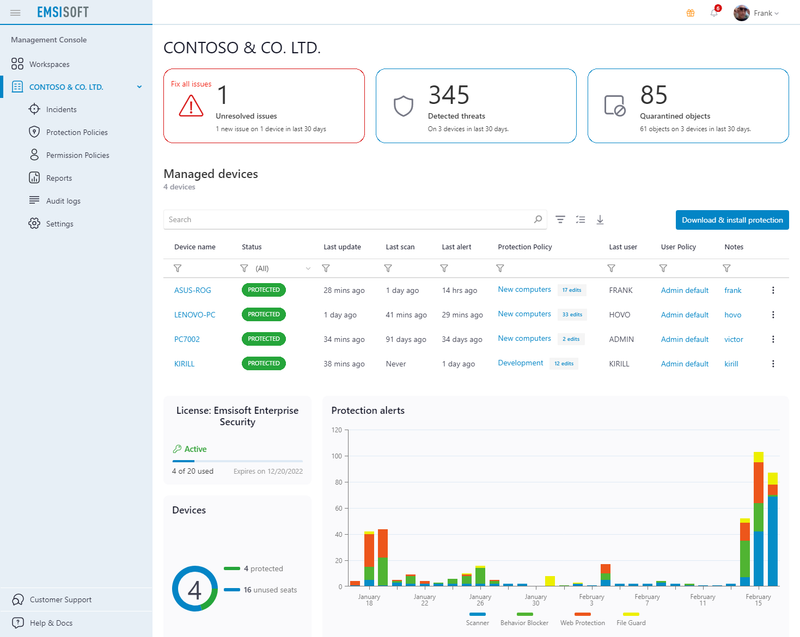This screenshot has width=800, height=637.
Task: Open Audit logs section
Action: click(63, 201)
